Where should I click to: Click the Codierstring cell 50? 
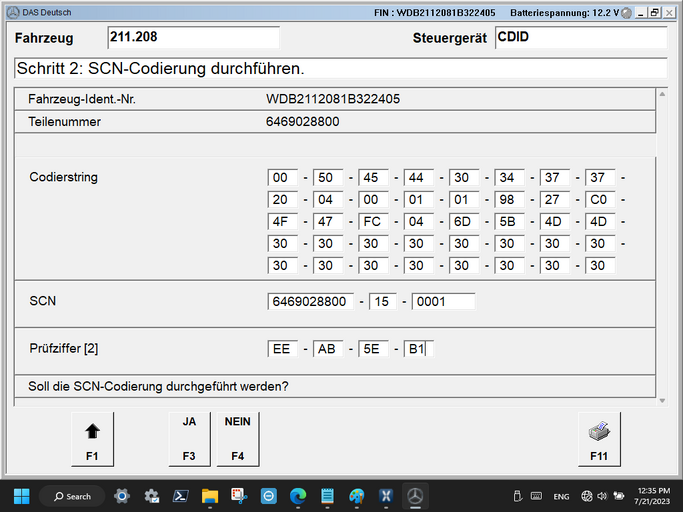(x=328, y=177)
